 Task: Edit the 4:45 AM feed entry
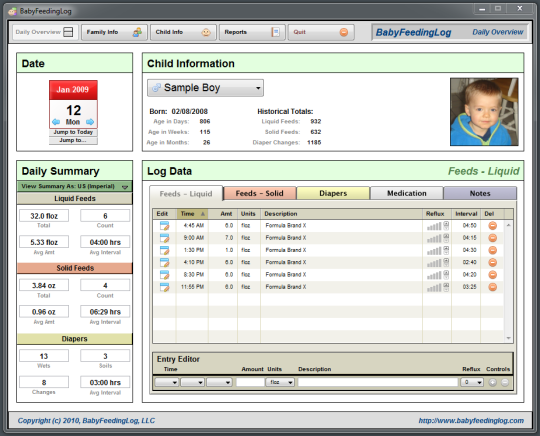[165, 226]
